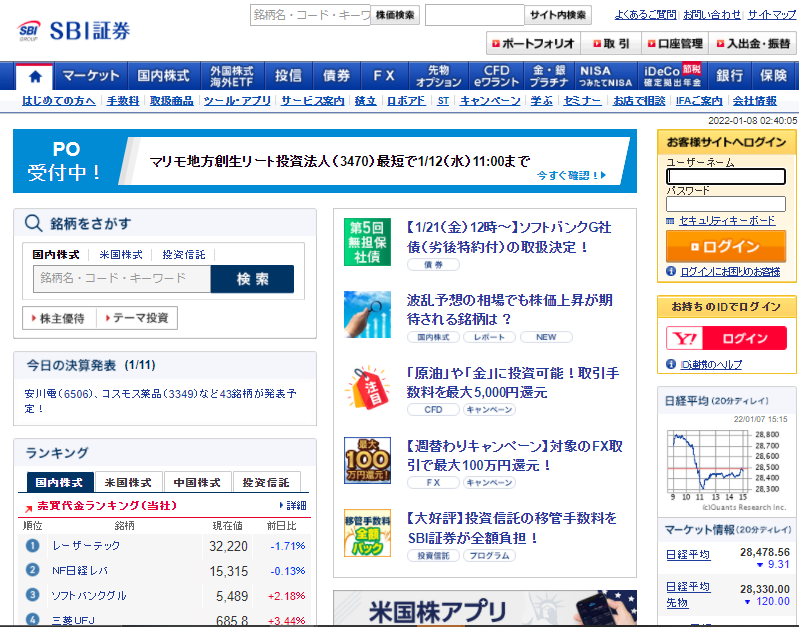Click the magnifier icon beside 銘柄をさがす
Image resolution: width=799 pixels, height=627 pixels.
point(34,223)
